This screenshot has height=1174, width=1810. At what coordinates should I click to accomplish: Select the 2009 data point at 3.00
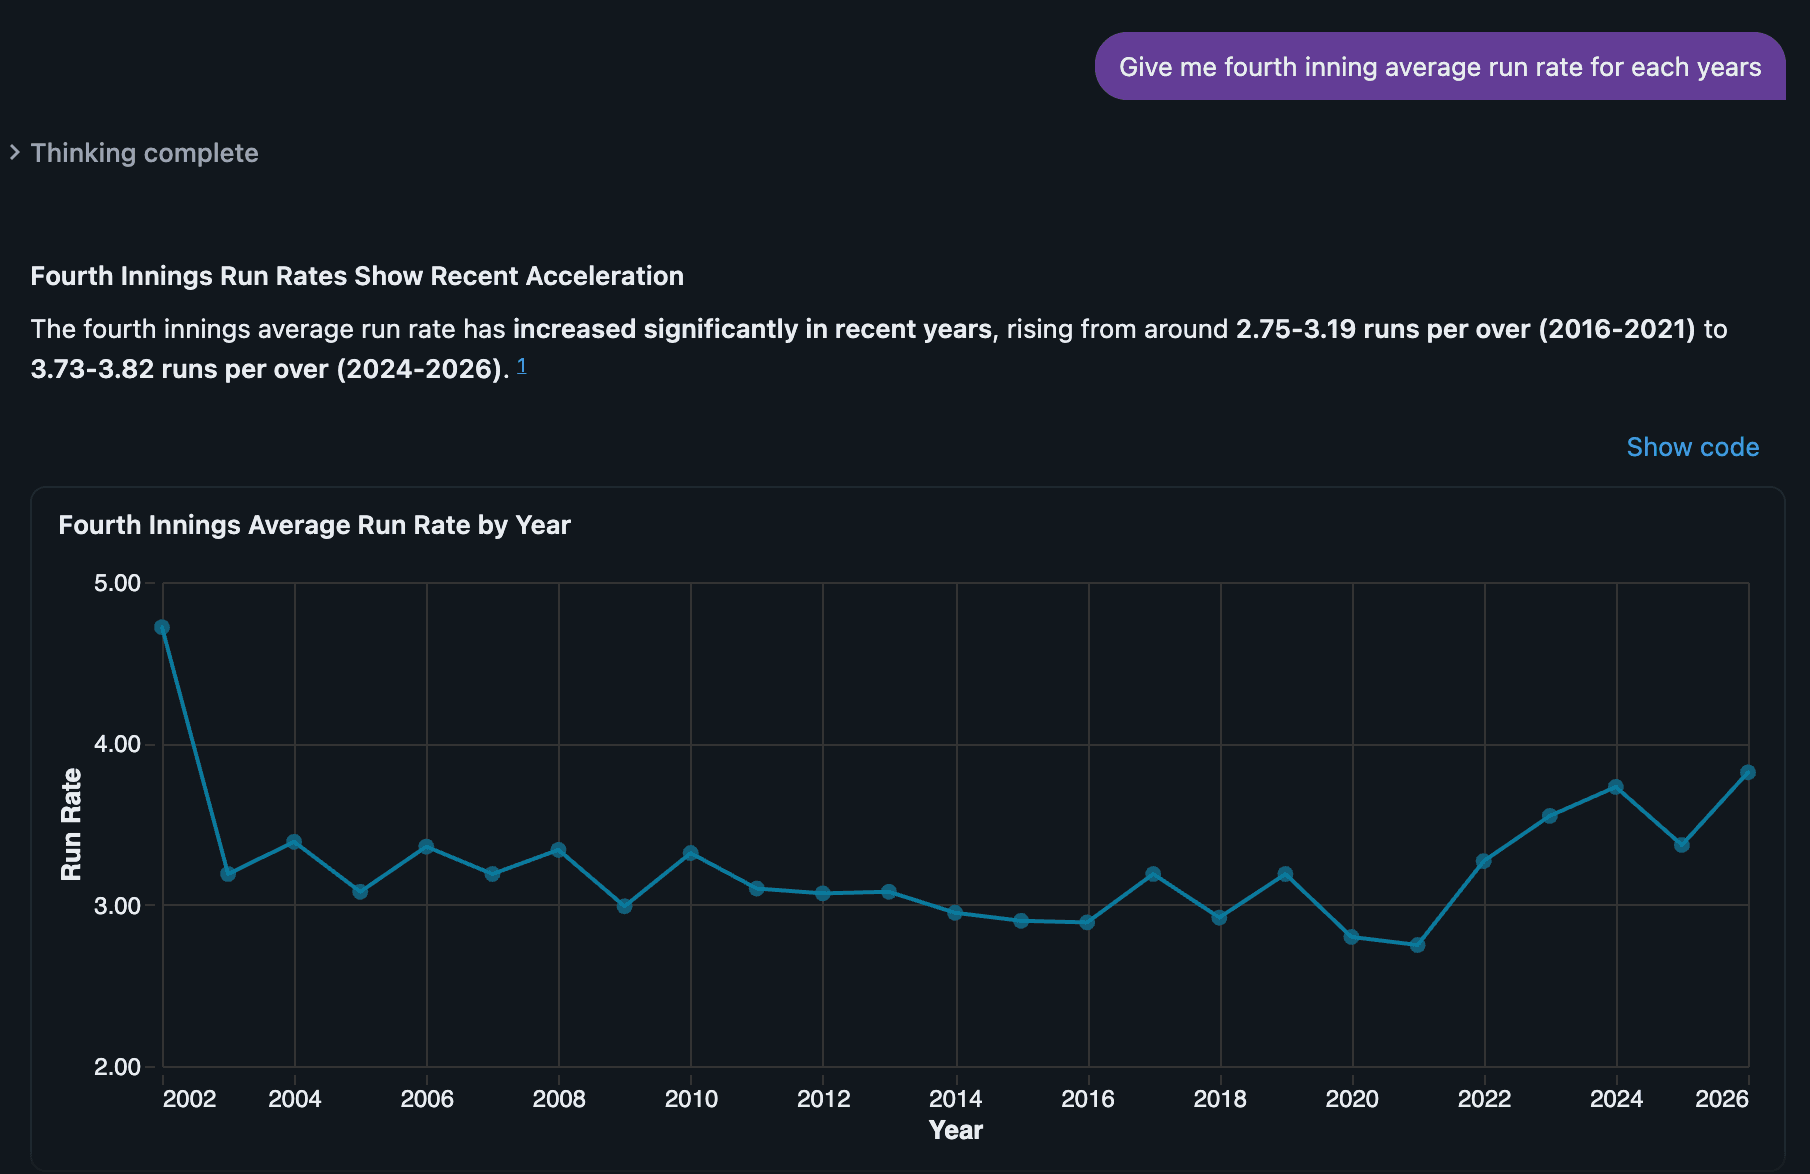click(624, 906)
